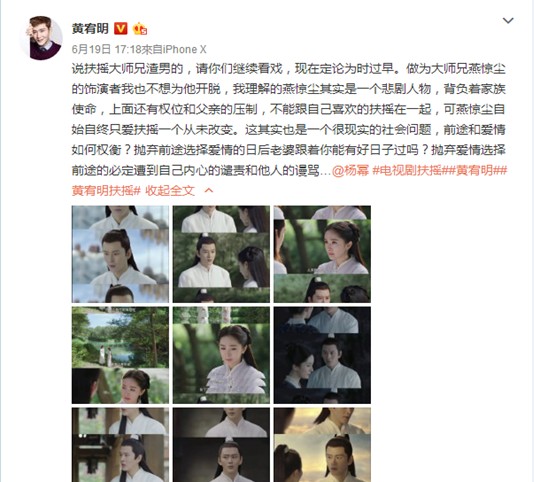Open the center photo in the grid

pyautogui.click(x=221, y=355)
